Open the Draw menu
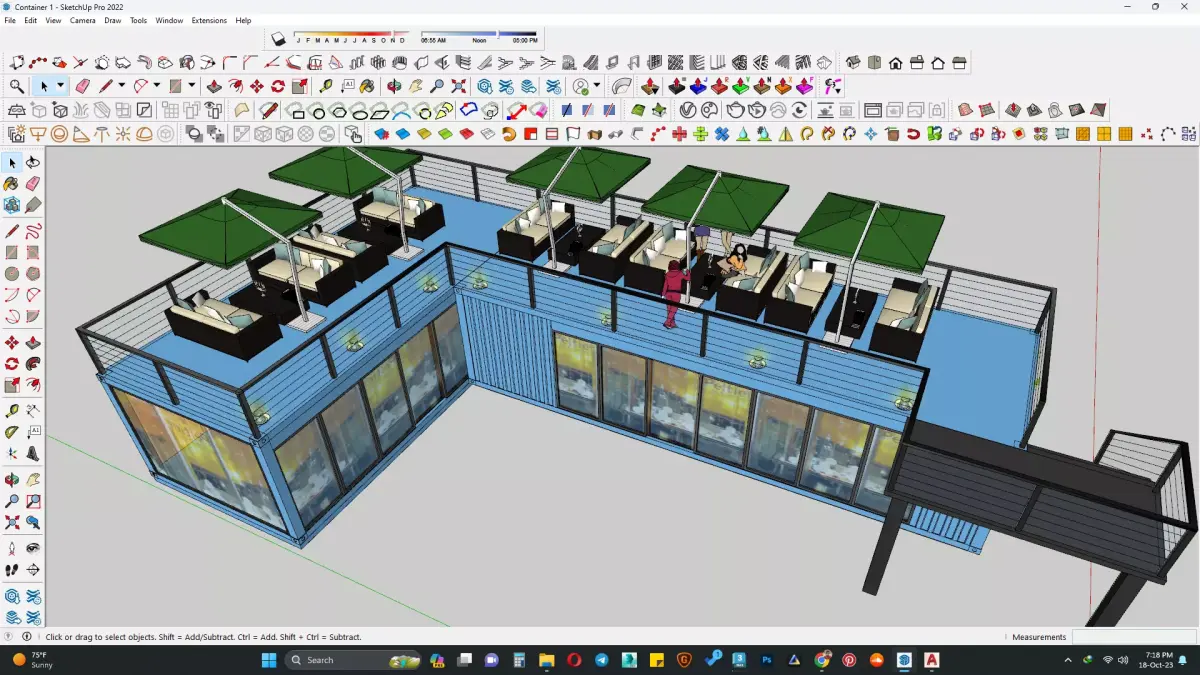Screen dimensions: 1200x675 [113, 20]
